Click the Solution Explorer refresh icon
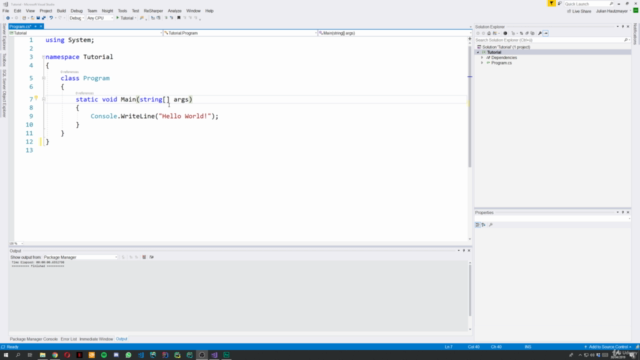Viewport: 640px width, 360px height. coord(521,33)
